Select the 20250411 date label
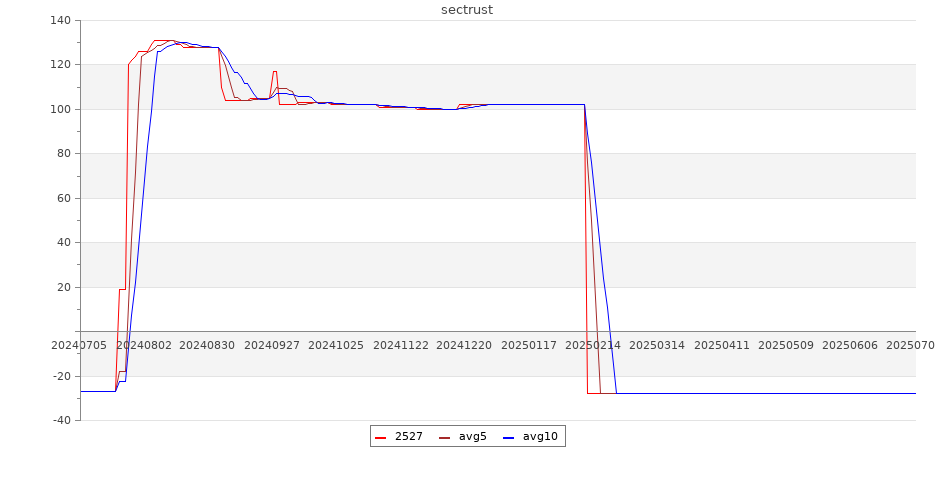Viewport: 935px width, 500px height. 722,345
